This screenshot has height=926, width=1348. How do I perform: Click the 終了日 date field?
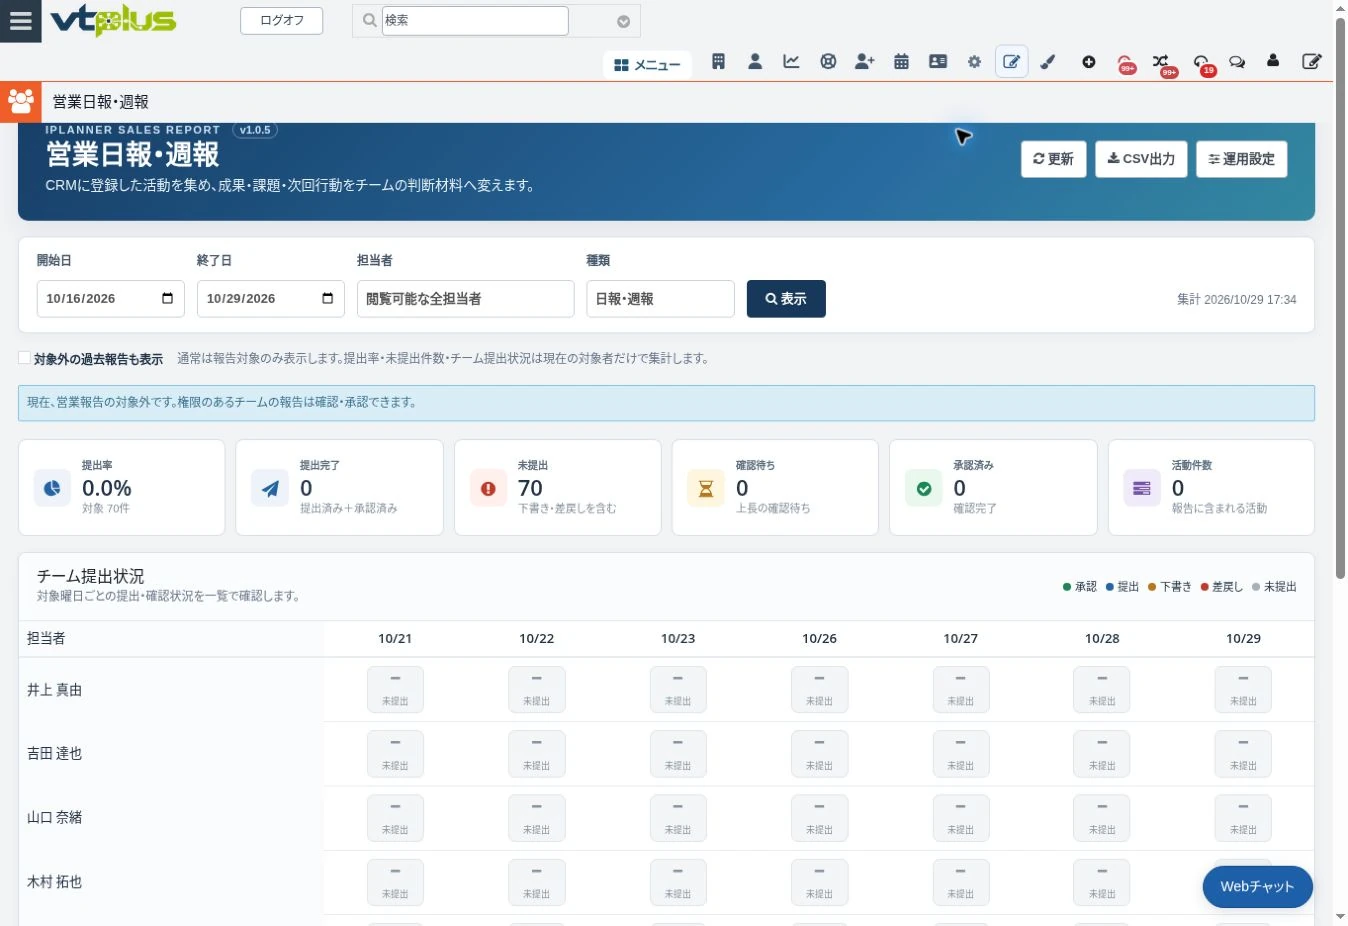(270, 299)
